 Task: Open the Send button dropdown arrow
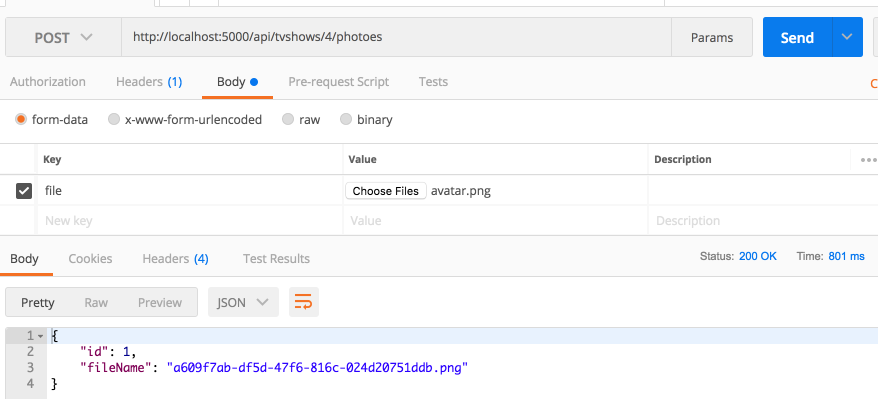click(847, 37)
